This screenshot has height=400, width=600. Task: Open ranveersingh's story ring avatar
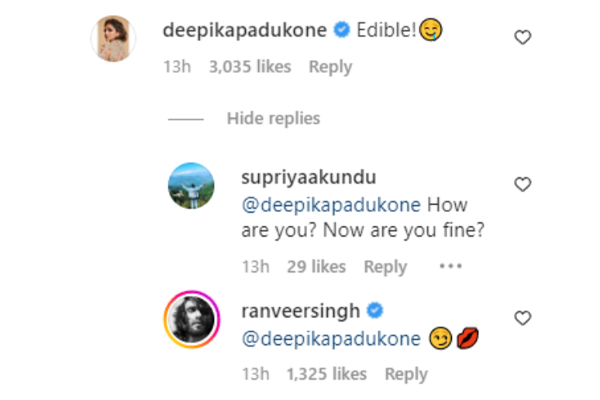pos(190,318)
